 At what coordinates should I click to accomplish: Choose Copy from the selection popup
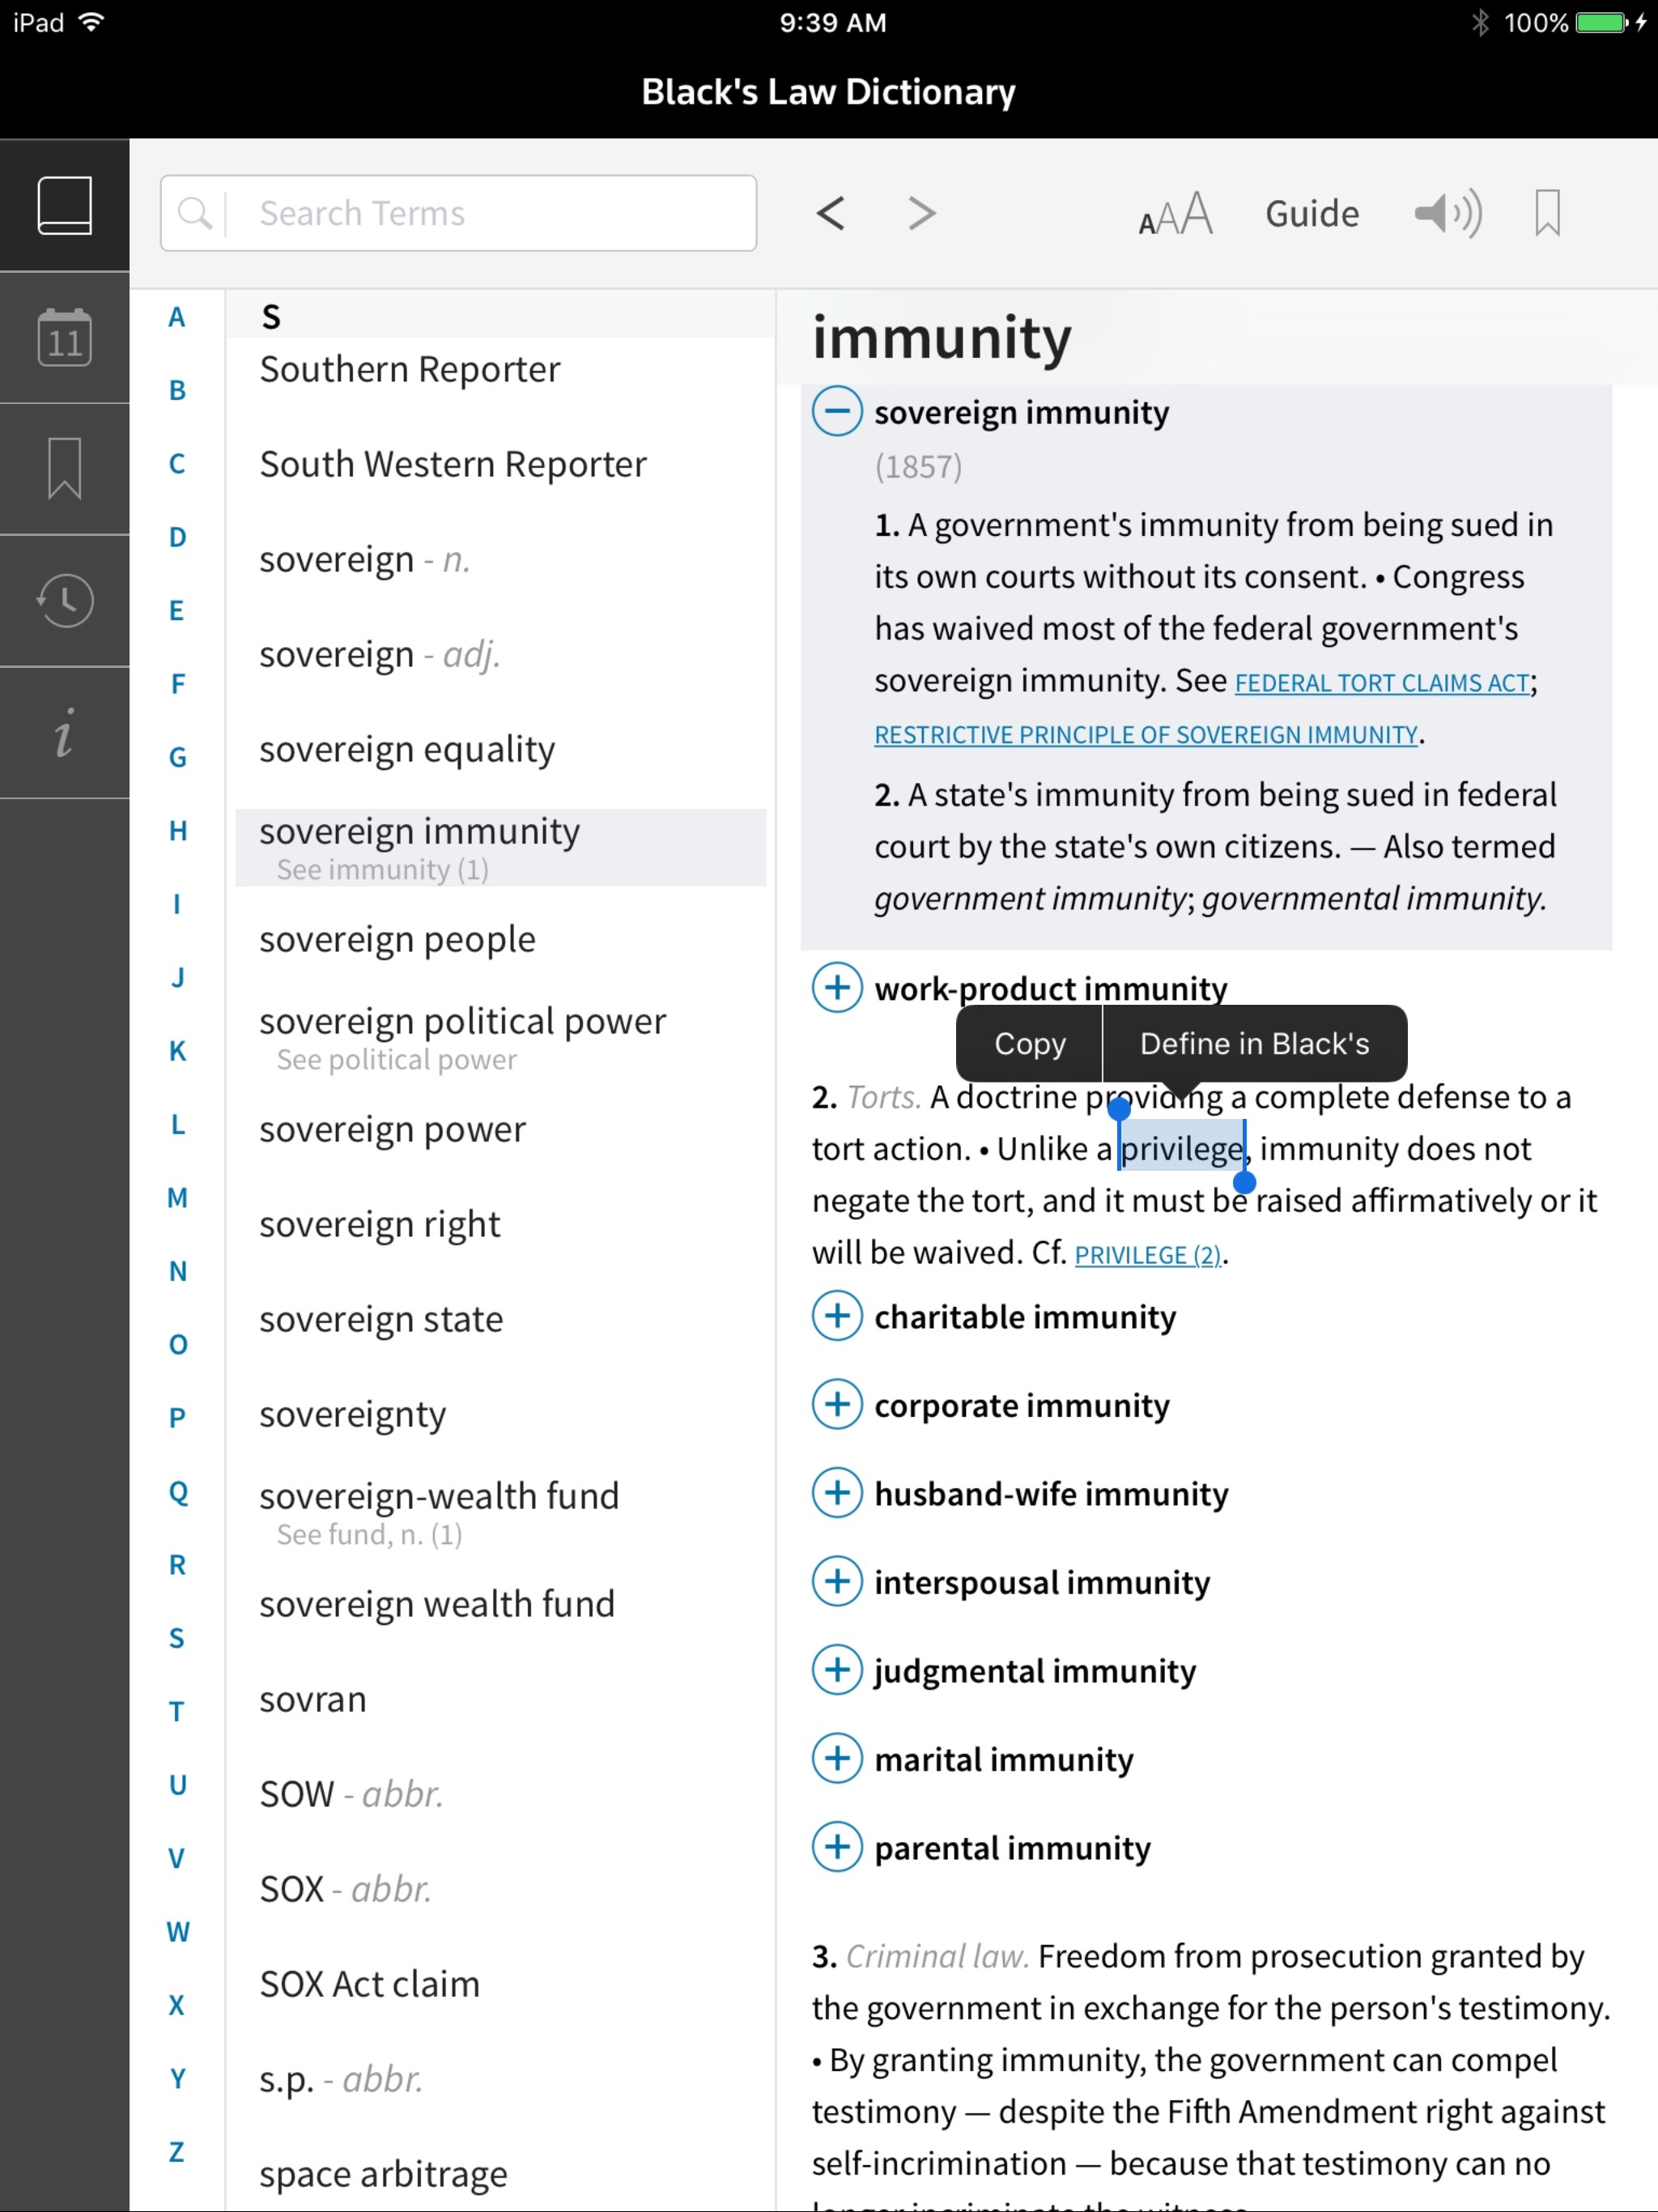click(1029, 1044)
